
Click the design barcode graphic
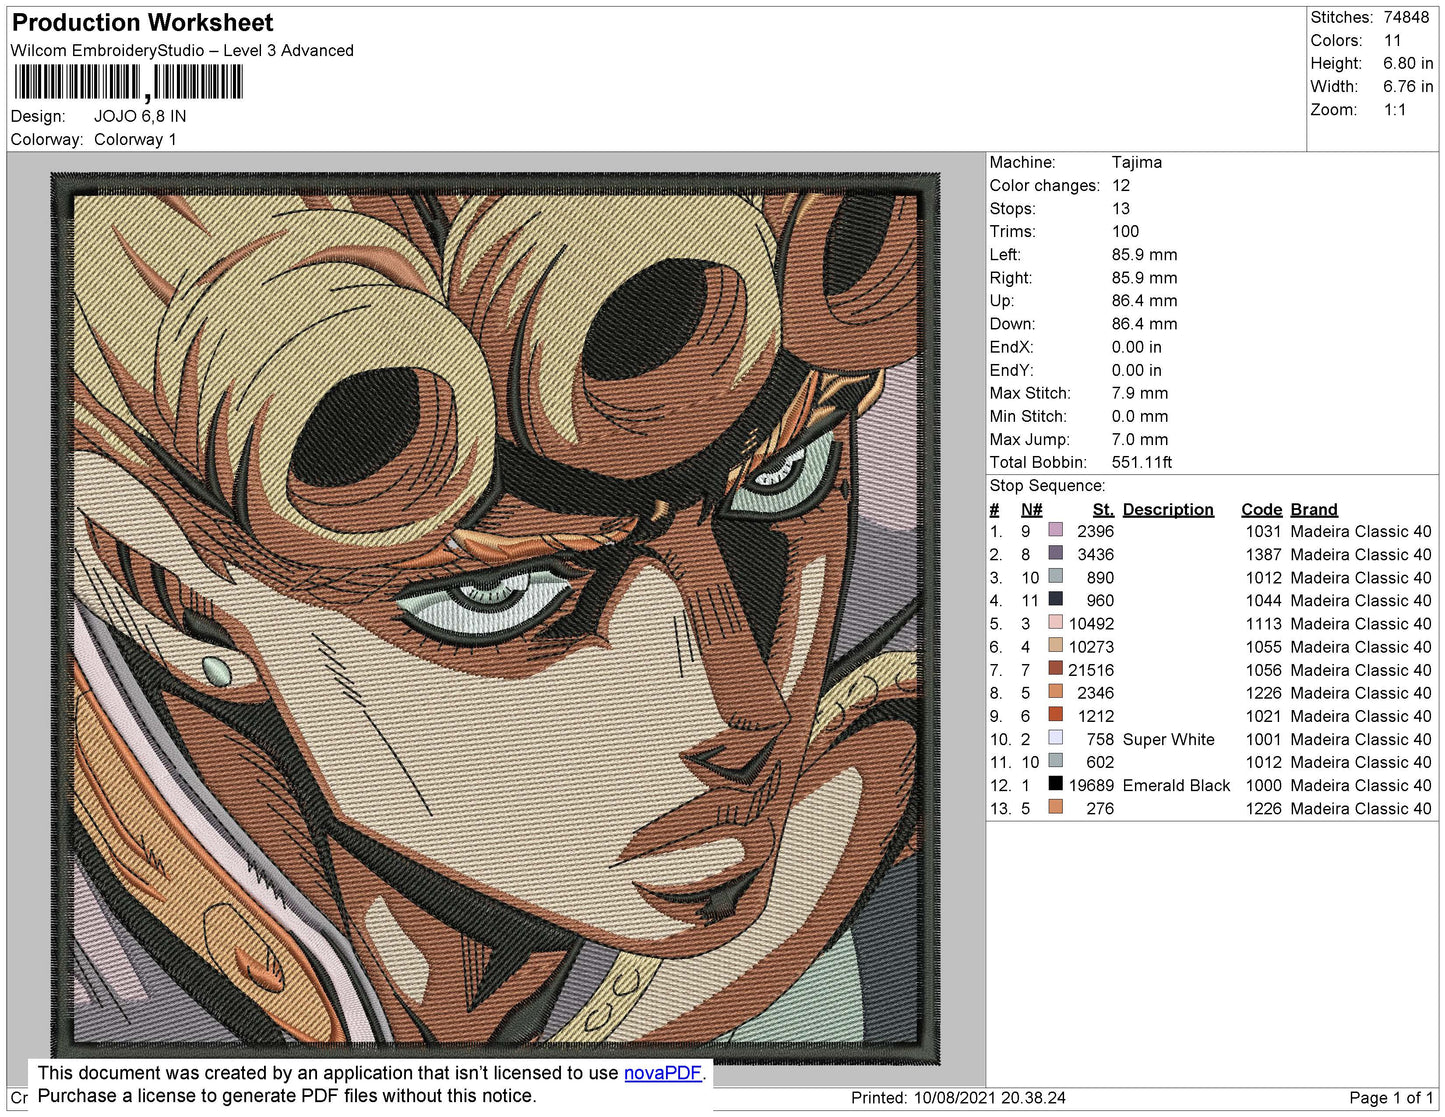point(128,83)
